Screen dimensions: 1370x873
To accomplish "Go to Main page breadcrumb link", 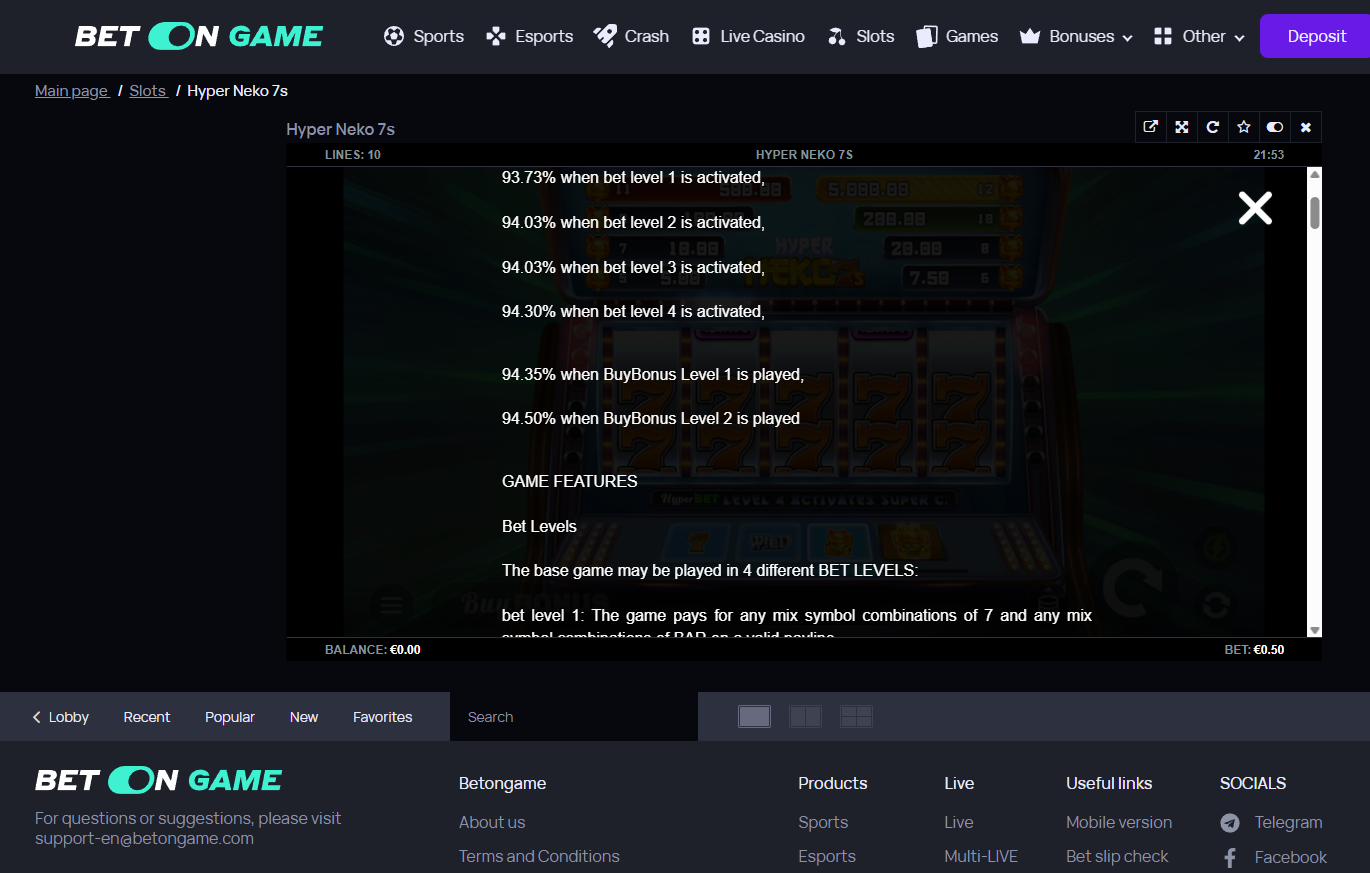I will 72,91.
